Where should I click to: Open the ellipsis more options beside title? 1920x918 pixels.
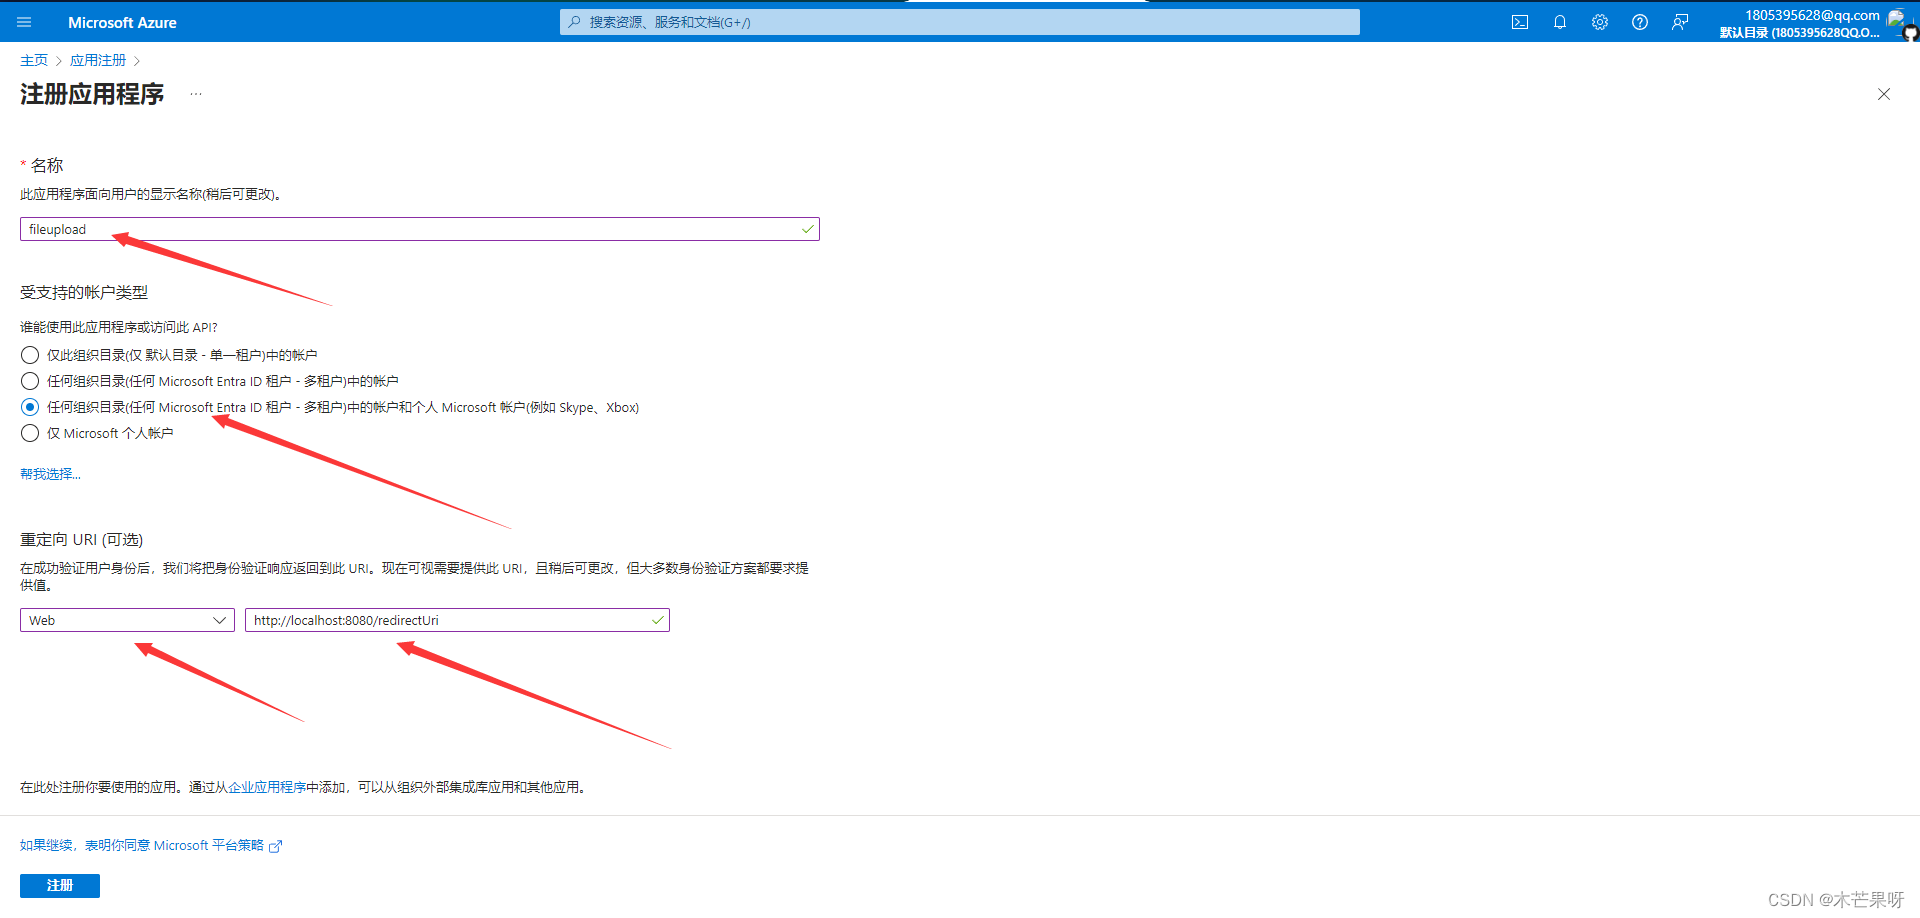pos(196,94)
